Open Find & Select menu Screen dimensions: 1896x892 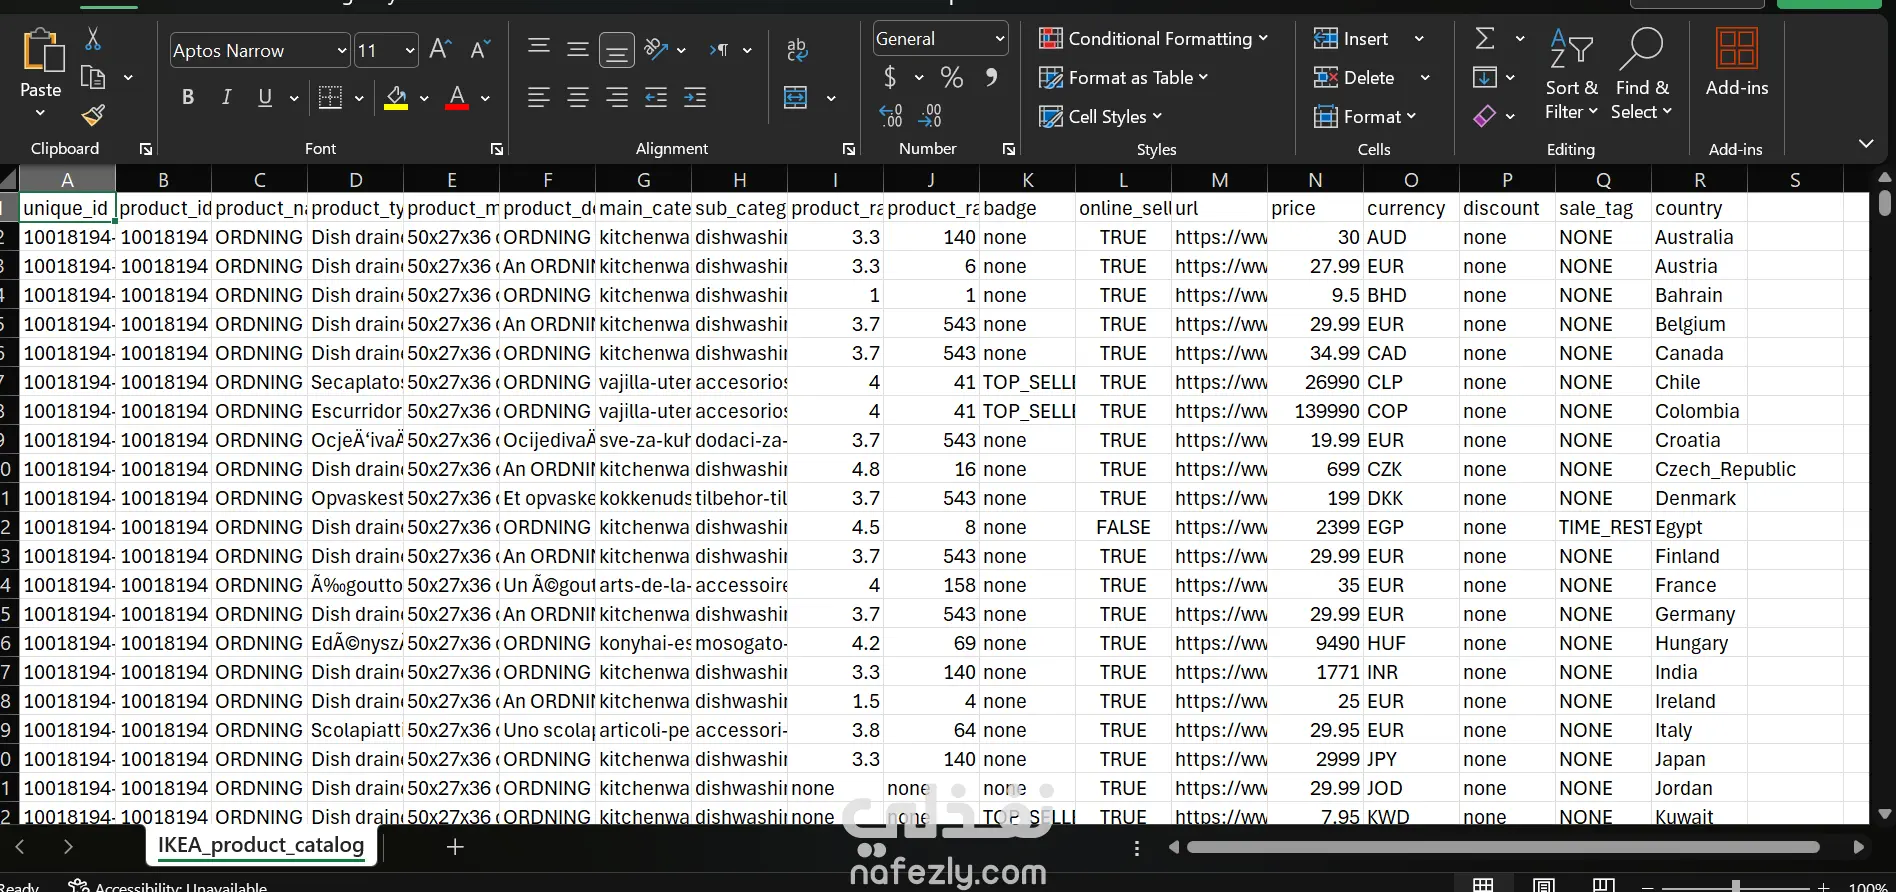coord(1641,75)
